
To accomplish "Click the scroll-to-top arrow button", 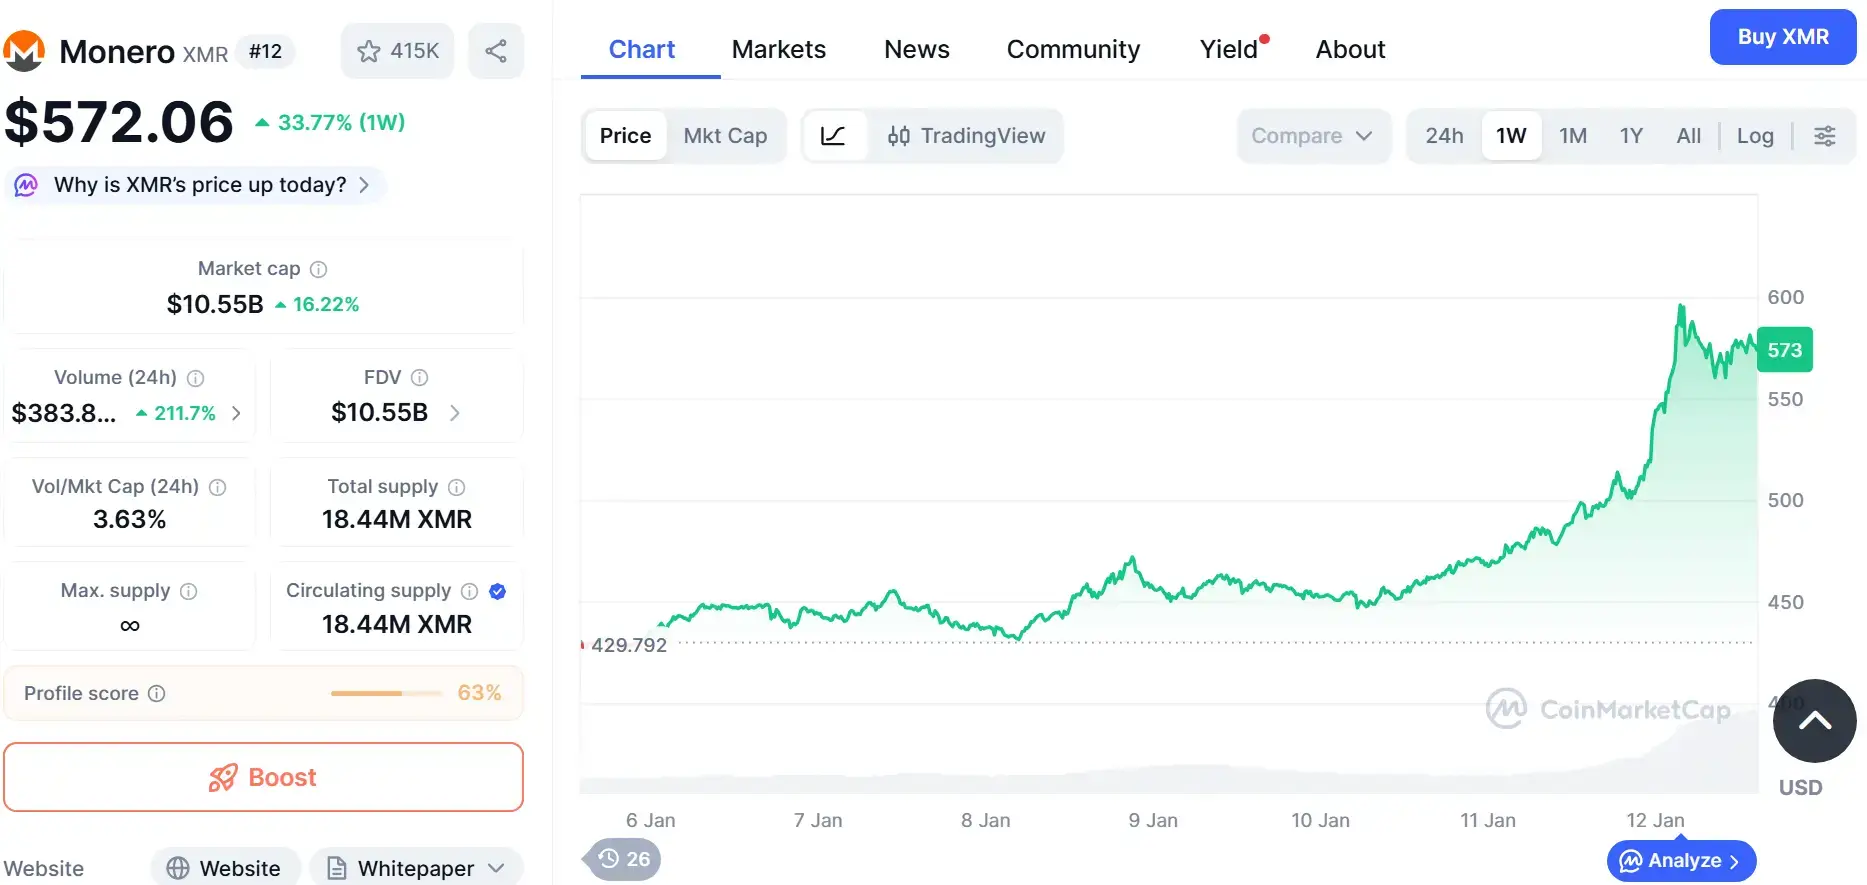I will 1814,721.
